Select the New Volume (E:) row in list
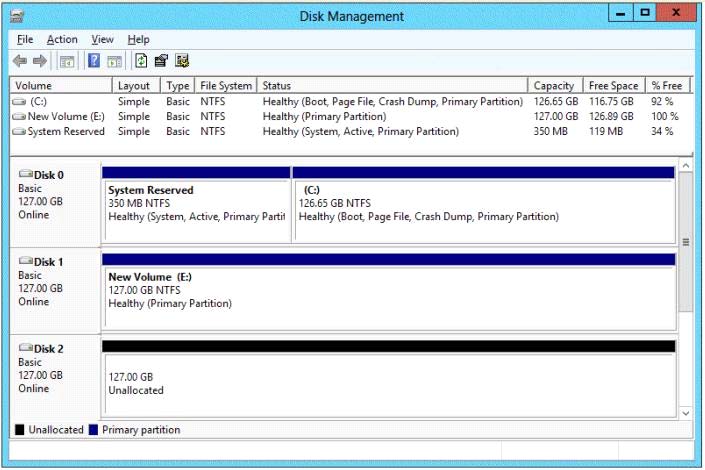The width and height of the screenshot is (705, 470). [x=62, y=116]
